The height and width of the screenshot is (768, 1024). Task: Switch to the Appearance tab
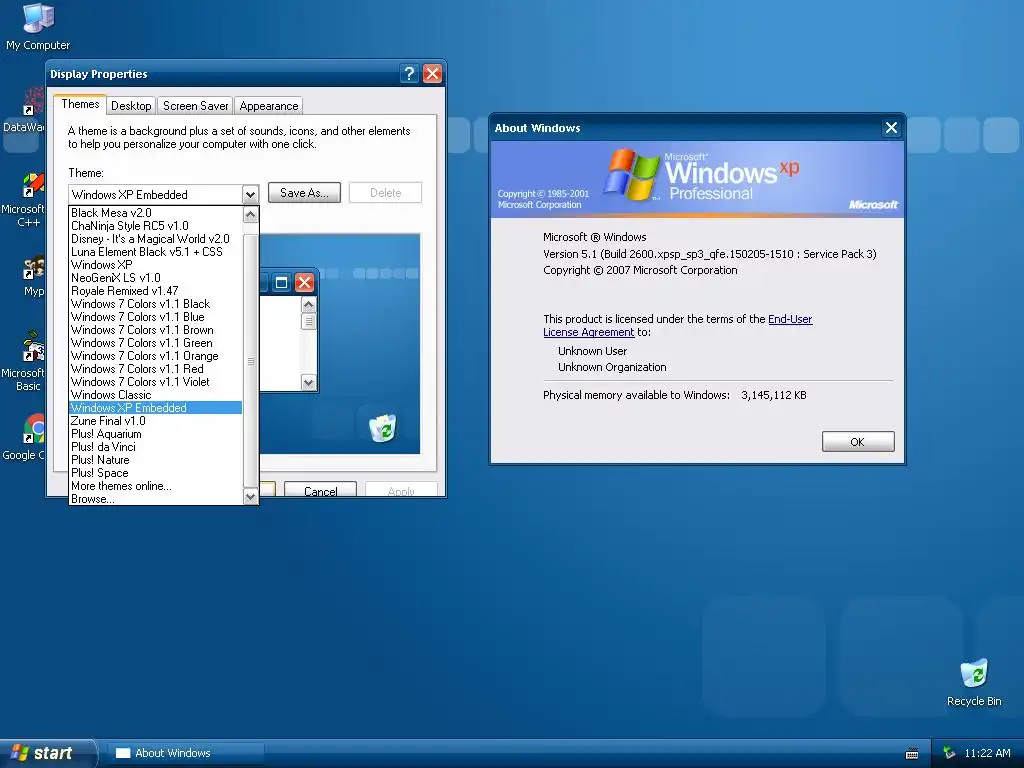[x=268, y=106]
